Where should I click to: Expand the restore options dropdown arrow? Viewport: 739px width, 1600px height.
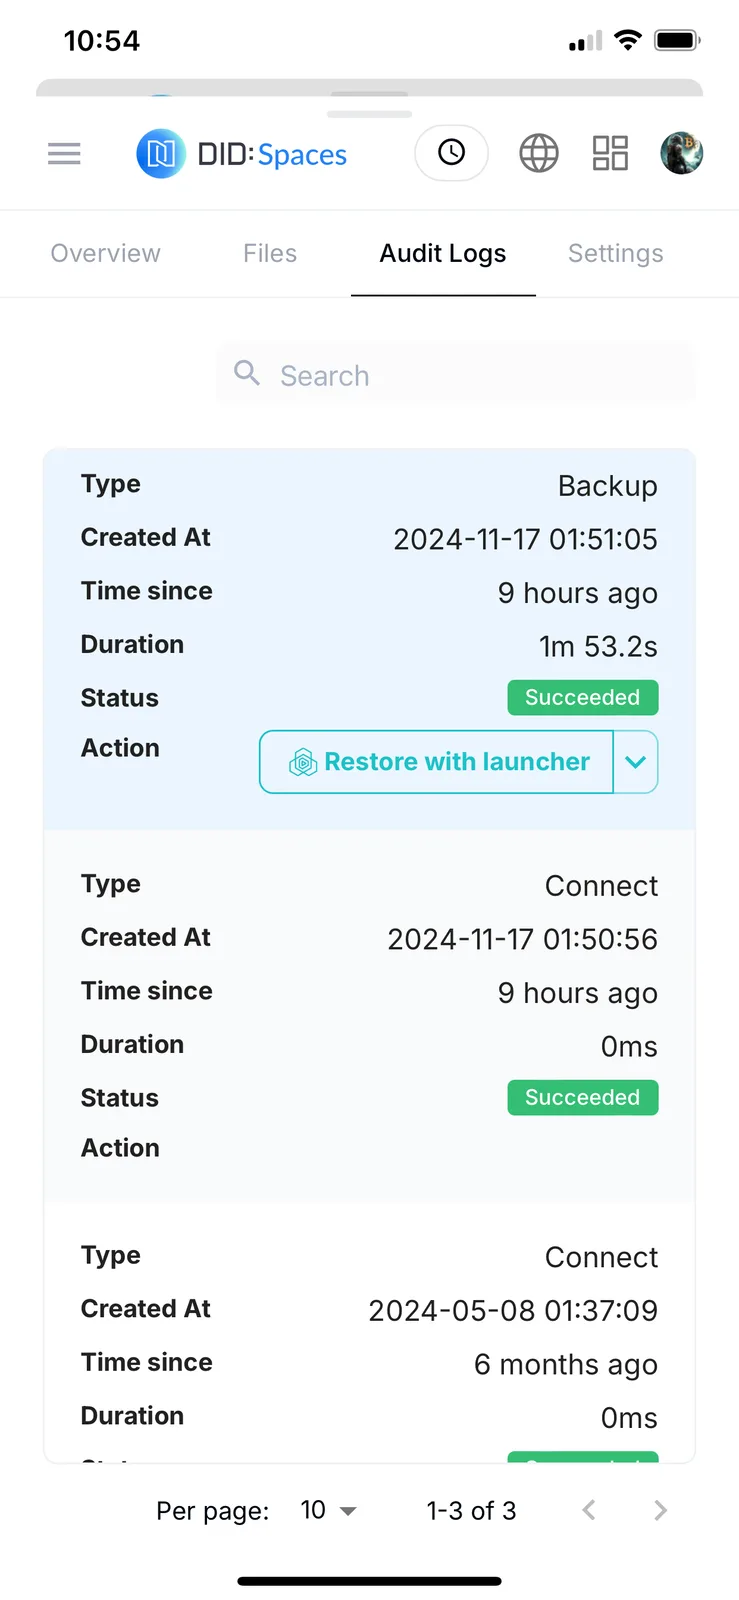pyautogui.click(x=636, y=762)
